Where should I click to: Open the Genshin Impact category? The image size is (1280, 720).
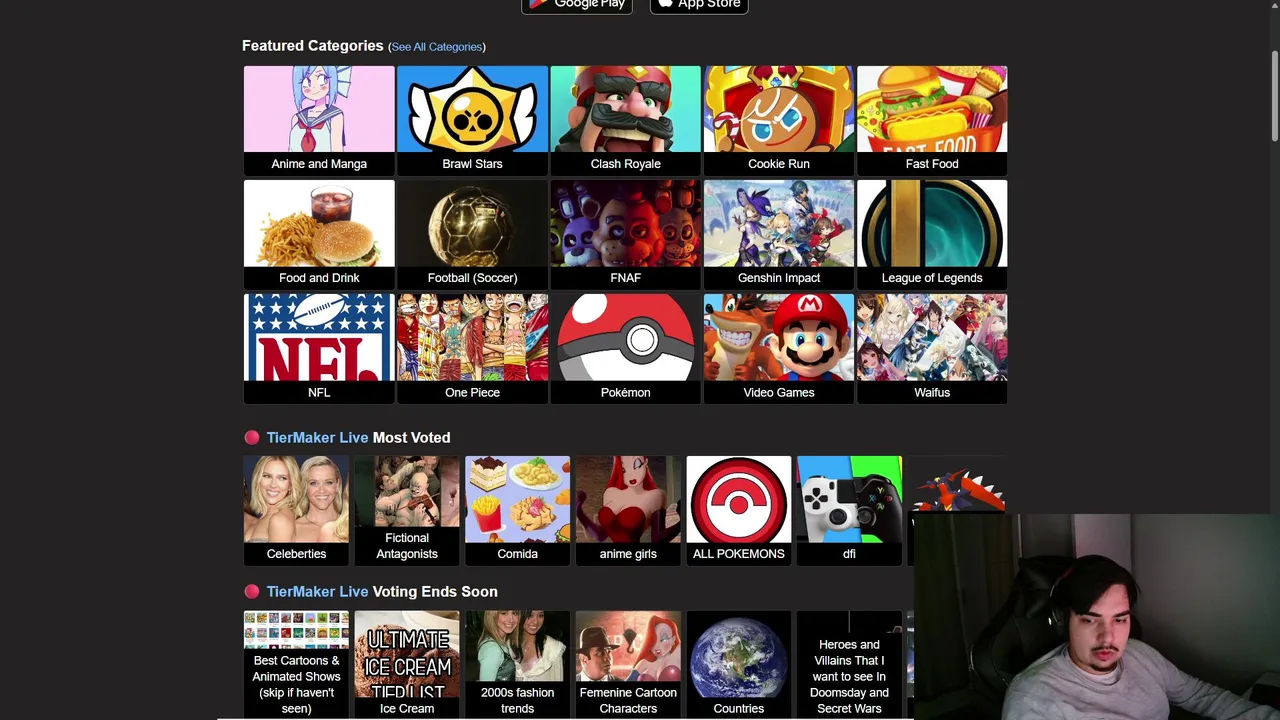point(779,234)
